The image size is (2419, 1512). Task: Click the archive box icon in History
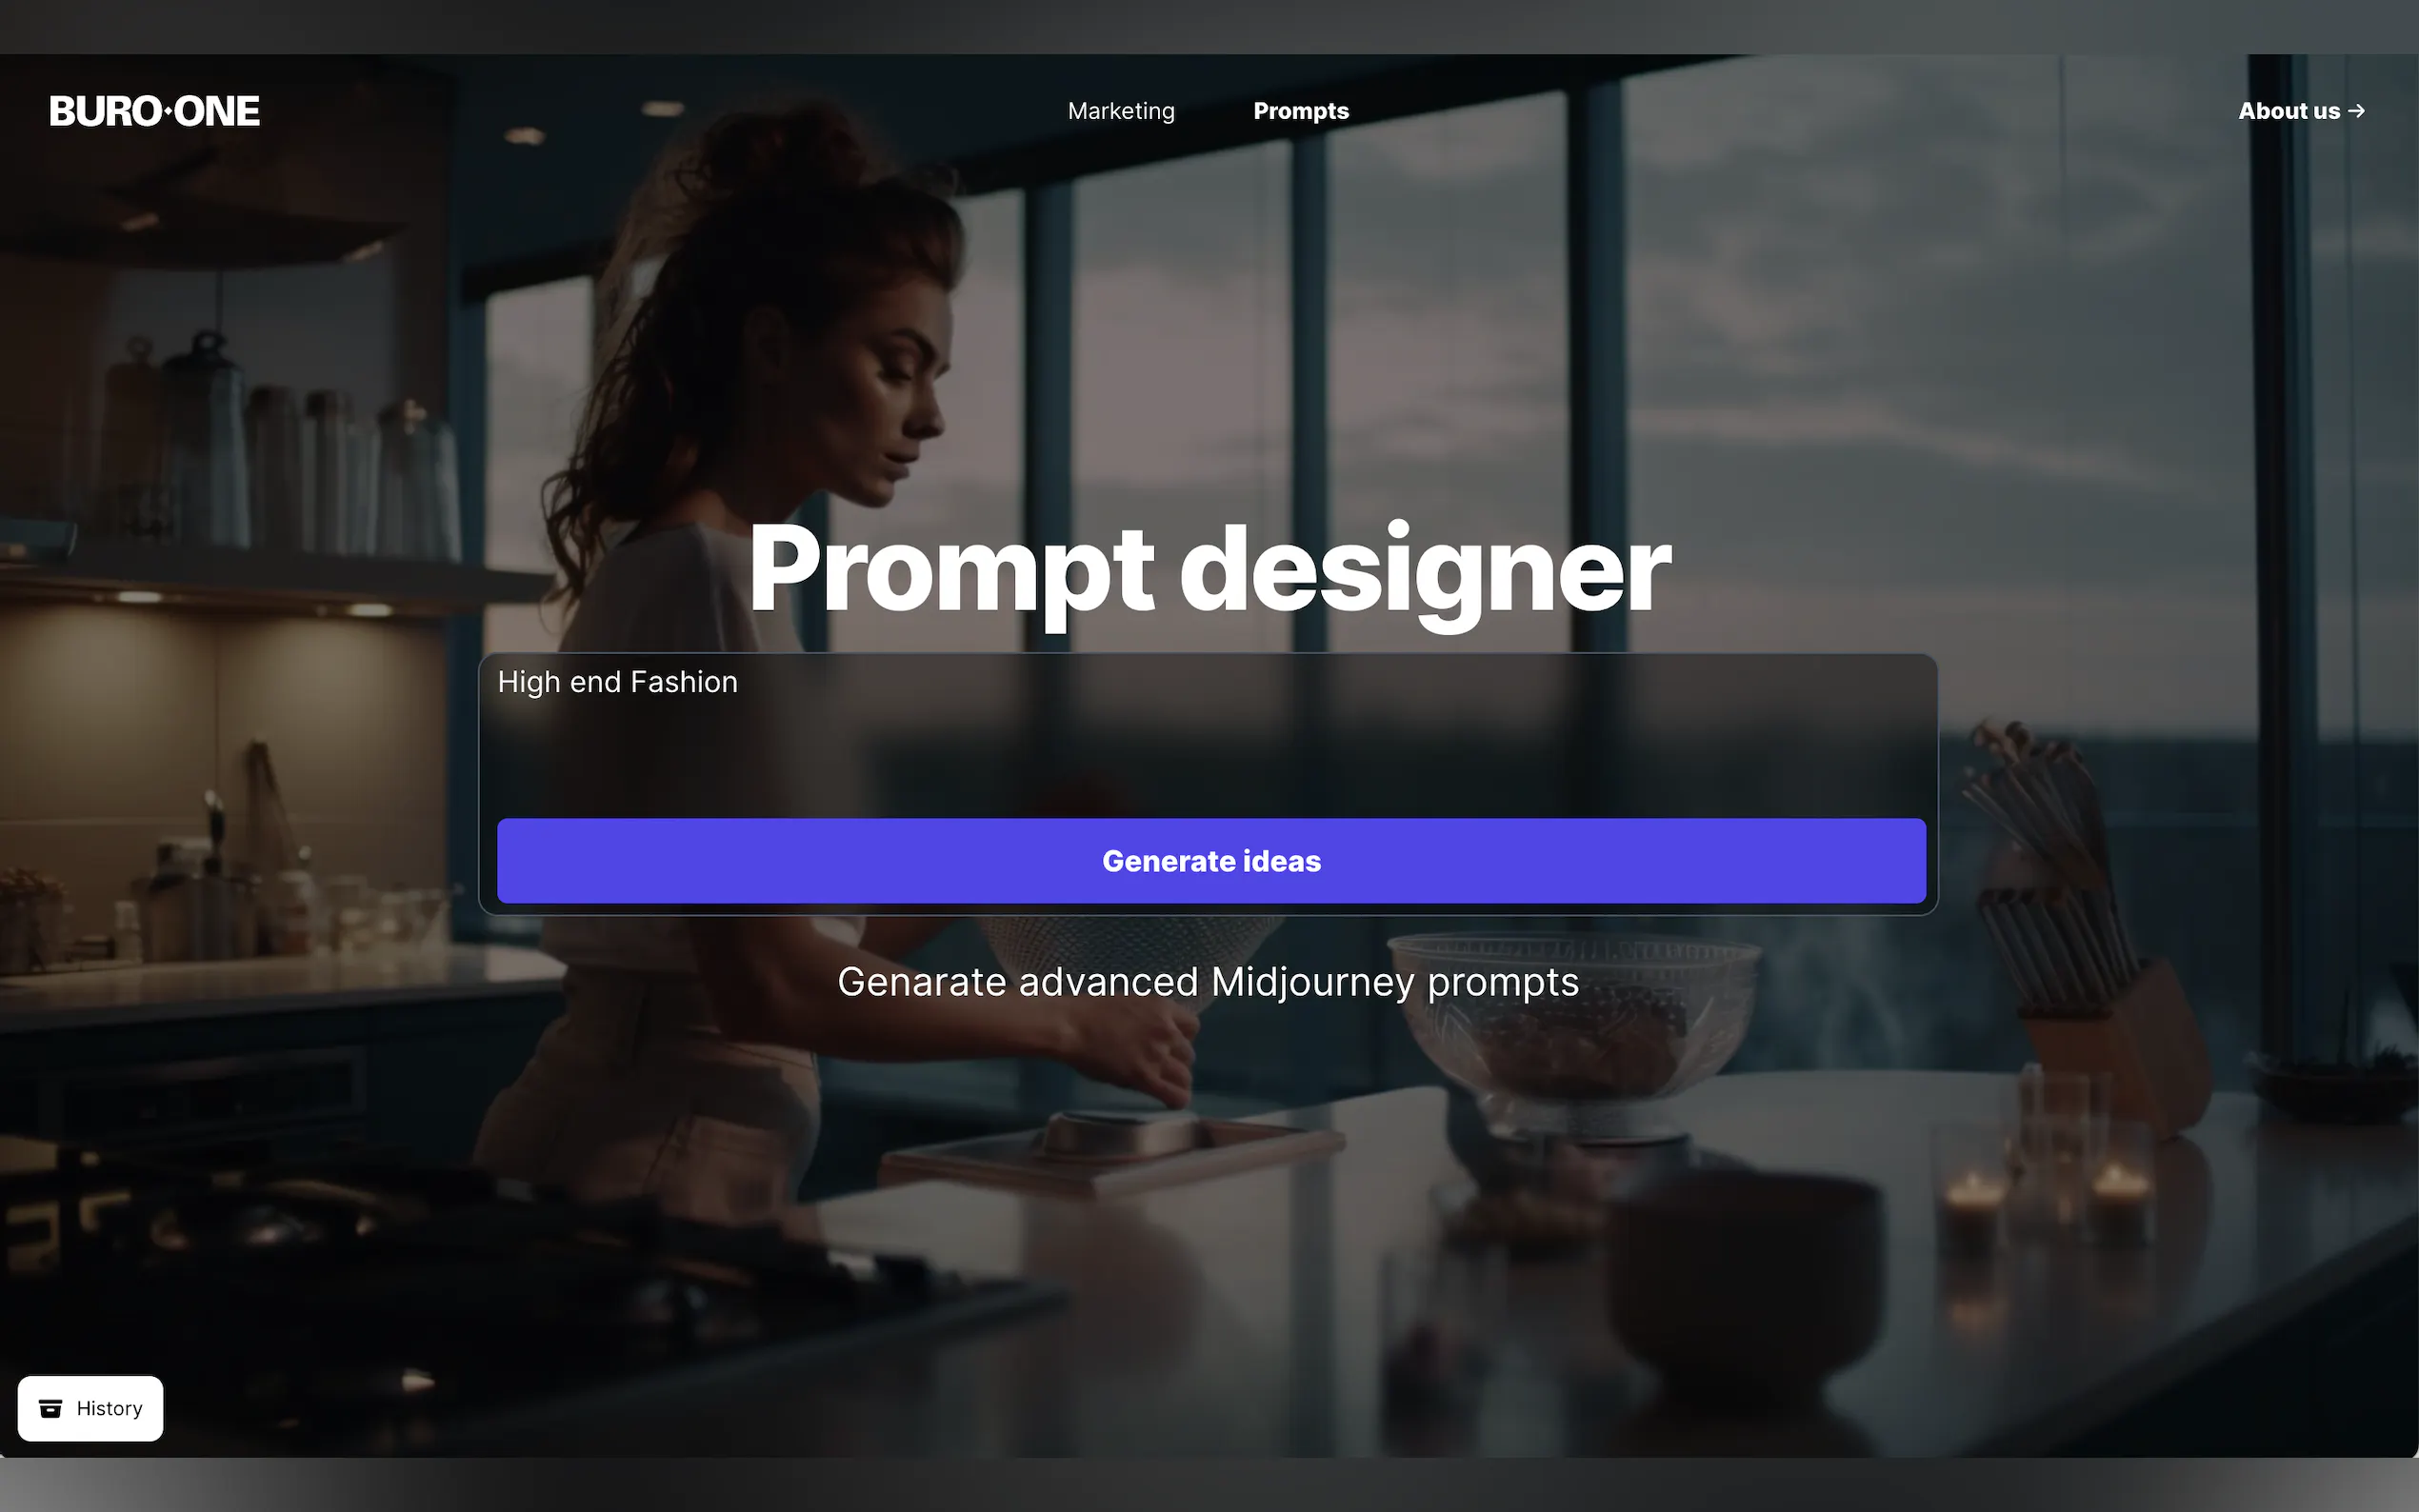click(50, 1408)
